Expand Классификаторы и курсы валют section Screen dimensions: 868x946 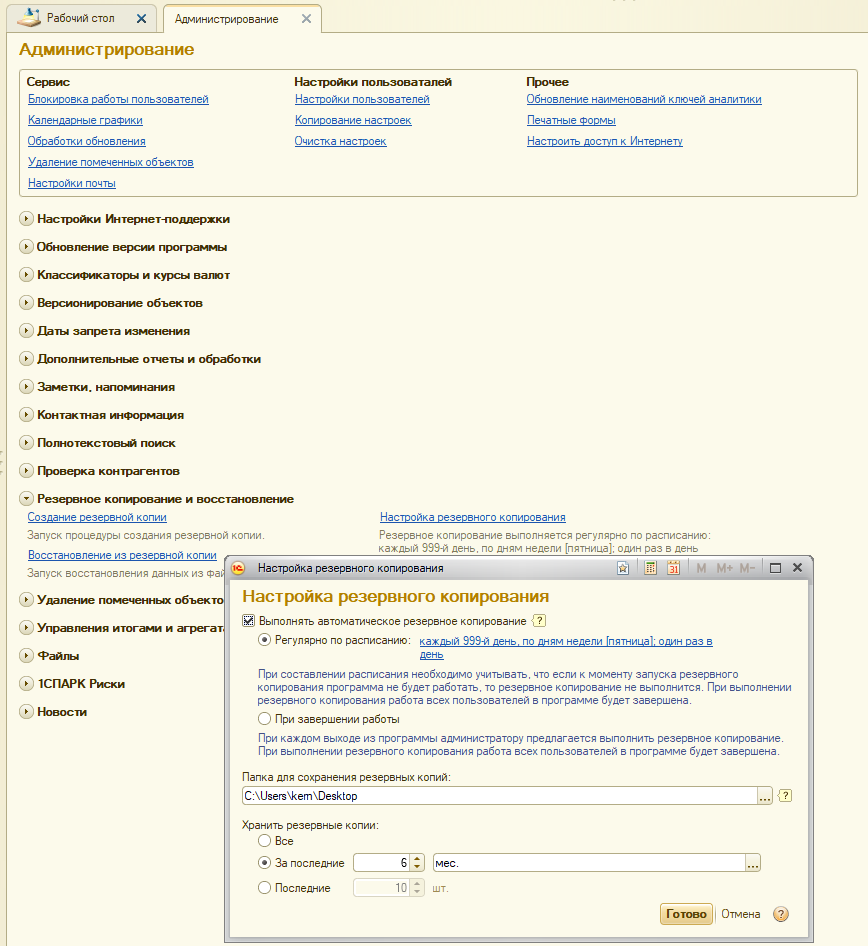tap(26, 275)
